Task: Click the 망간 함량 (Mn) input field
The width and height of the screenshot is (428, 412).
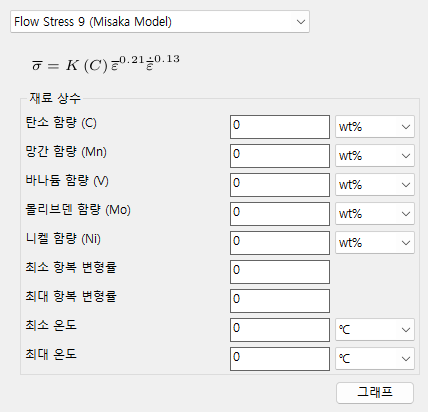Action: pos(280,156)
